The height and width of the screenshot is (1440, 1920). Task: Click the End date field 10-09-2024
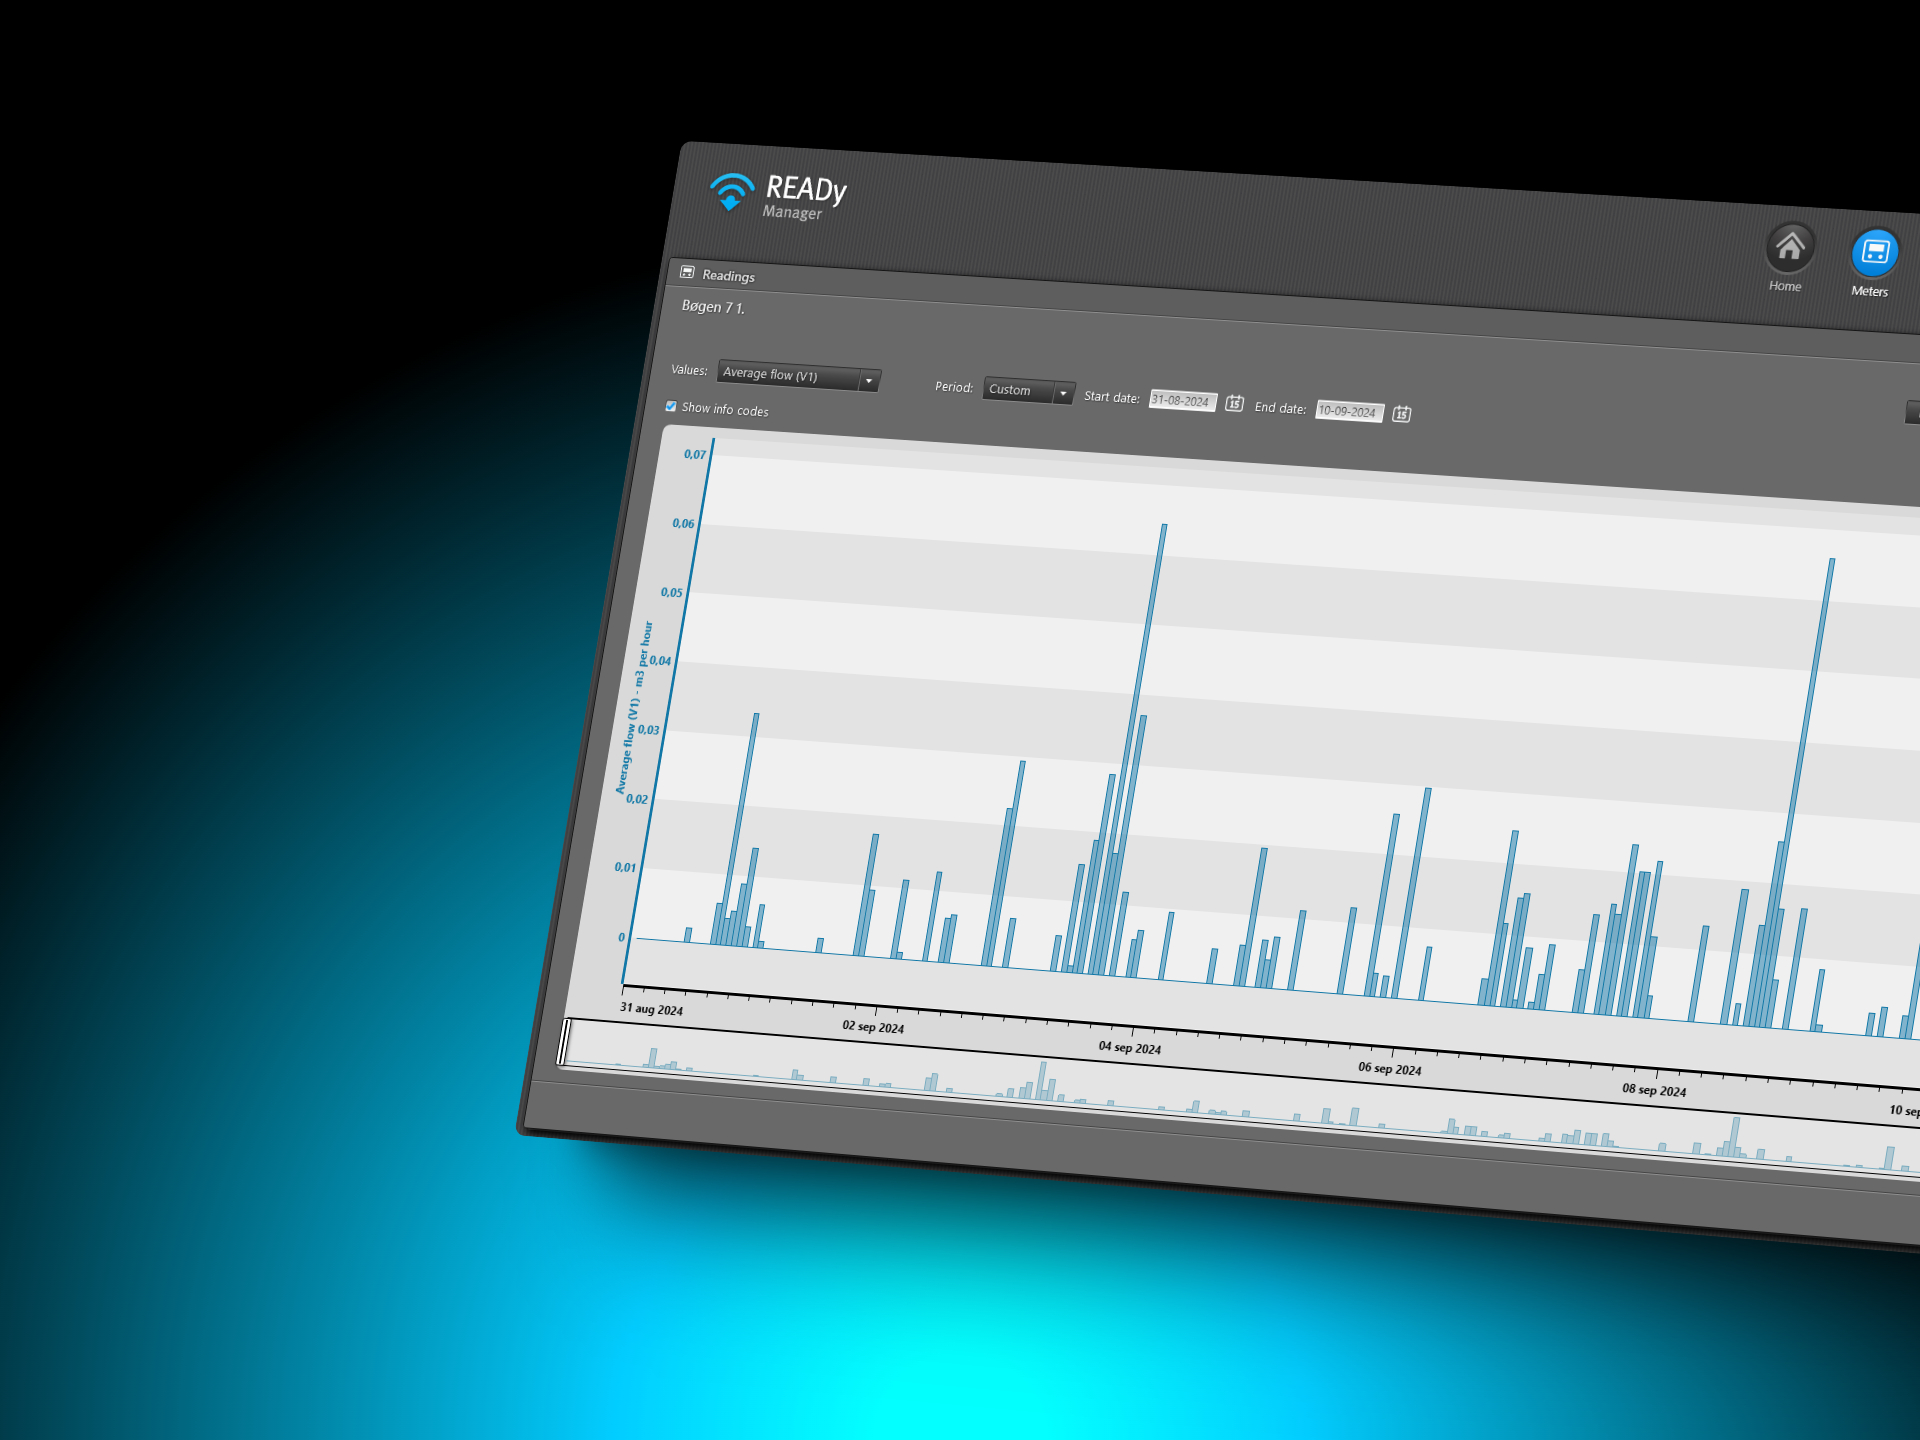tap(1349, 411)
